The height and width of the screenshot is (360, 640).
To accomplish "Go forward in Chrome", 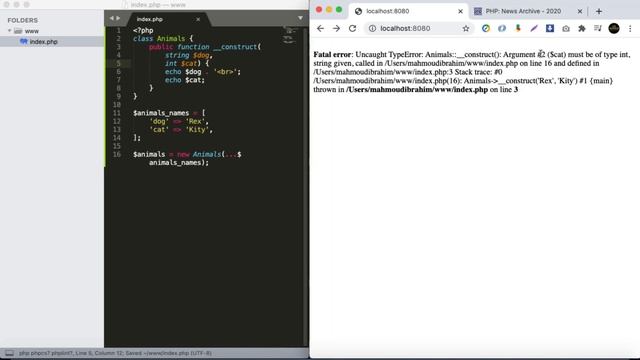I will [x=336, y=28].
